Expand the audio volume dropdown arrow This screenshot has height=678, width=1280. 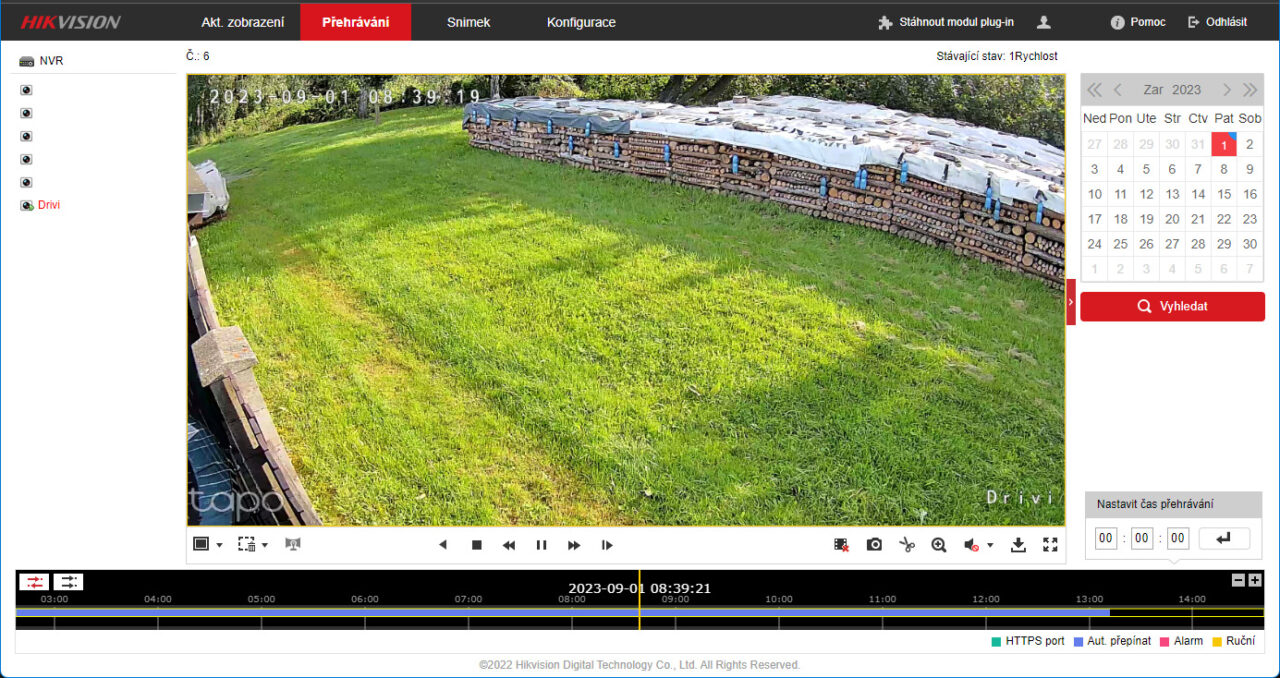(x=990, y=545)
